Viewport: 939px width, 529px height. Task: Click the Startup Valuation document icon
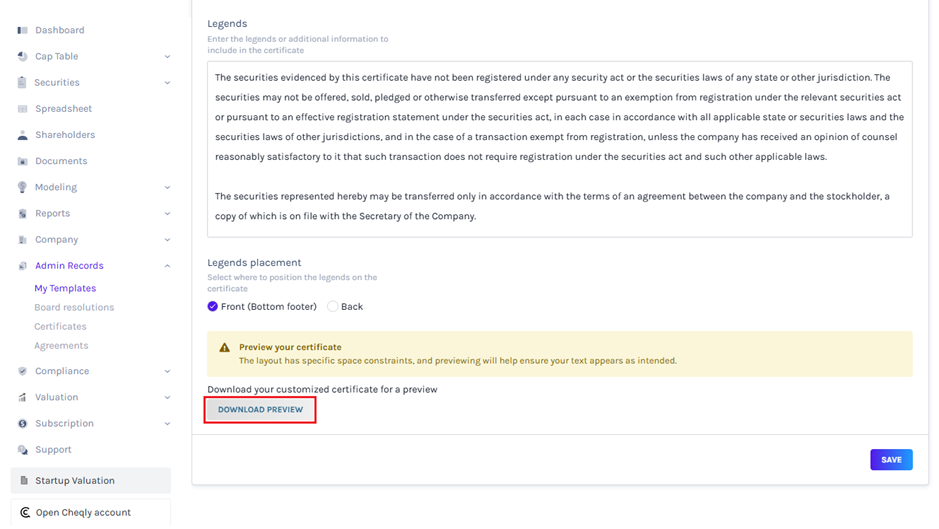pyautogui.click(x=24, y=481)
